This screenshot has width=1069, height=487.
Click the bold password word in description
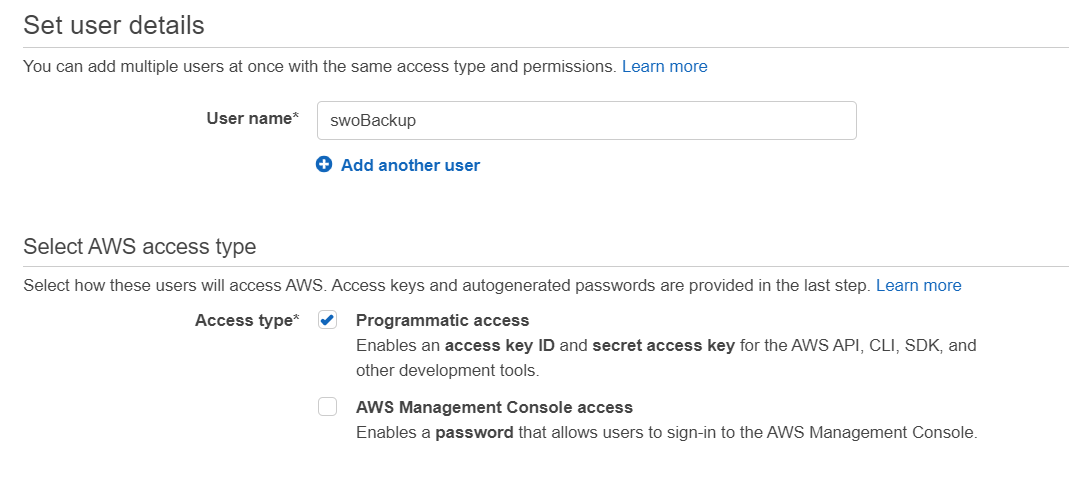pyautogui.click(x=473, y=433)
